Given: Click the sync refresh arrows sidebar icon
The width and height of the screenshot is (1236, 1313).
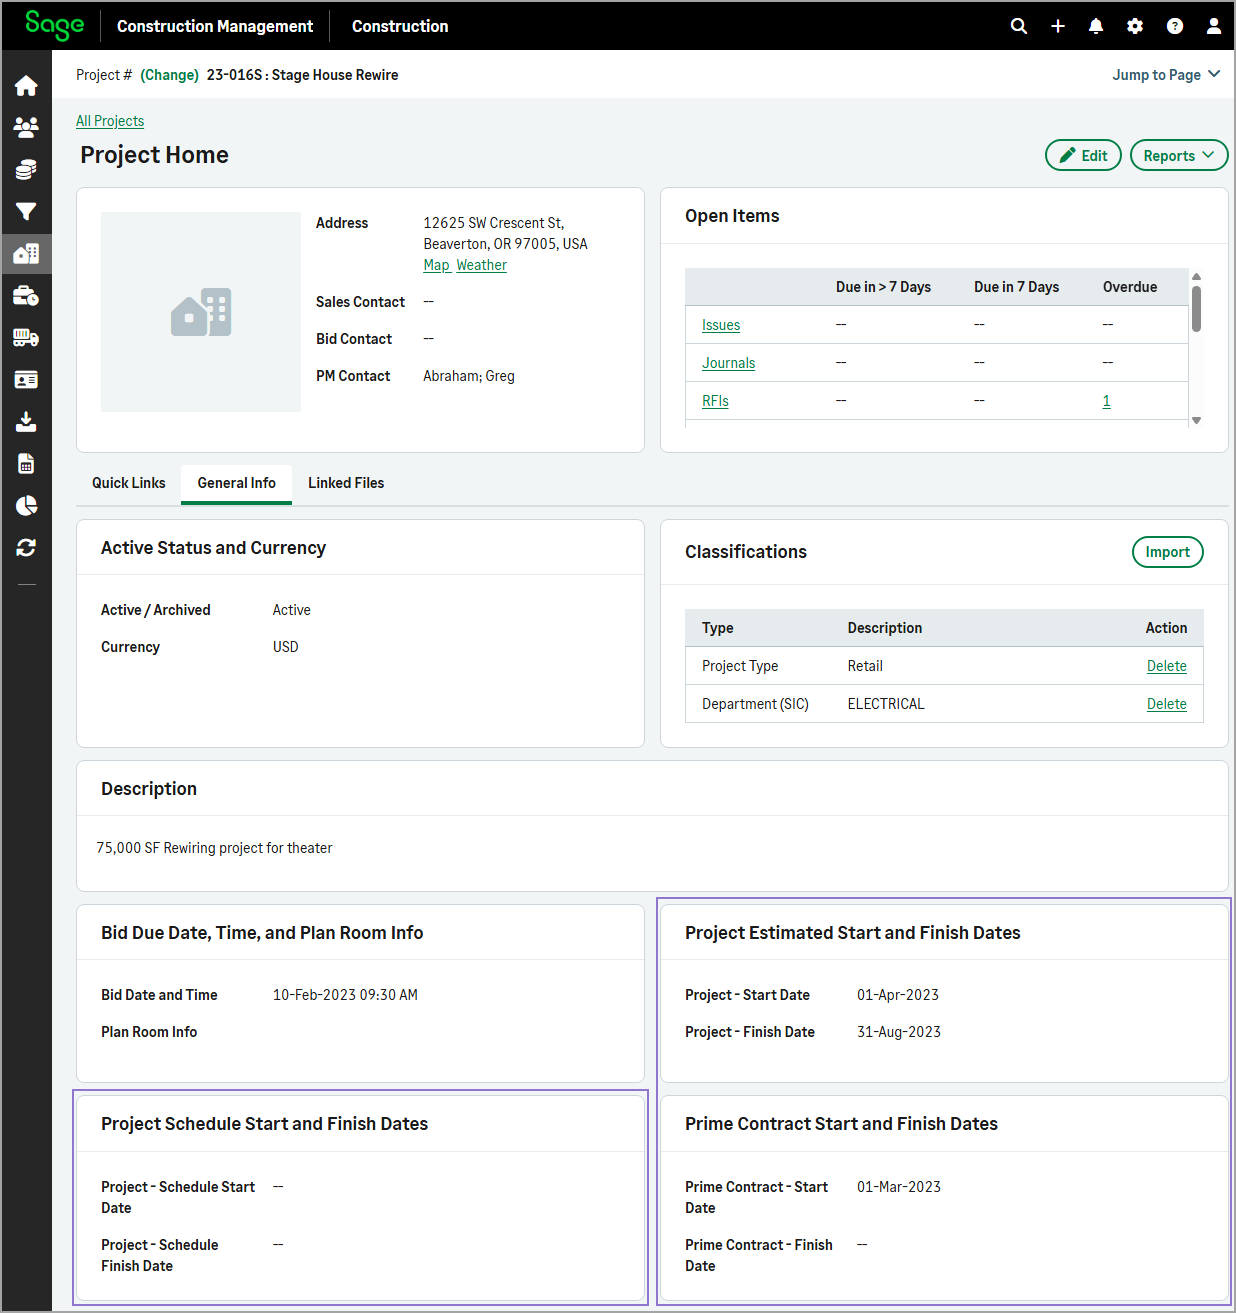Looking at the screenshot, I should click(x=26, y=547).
